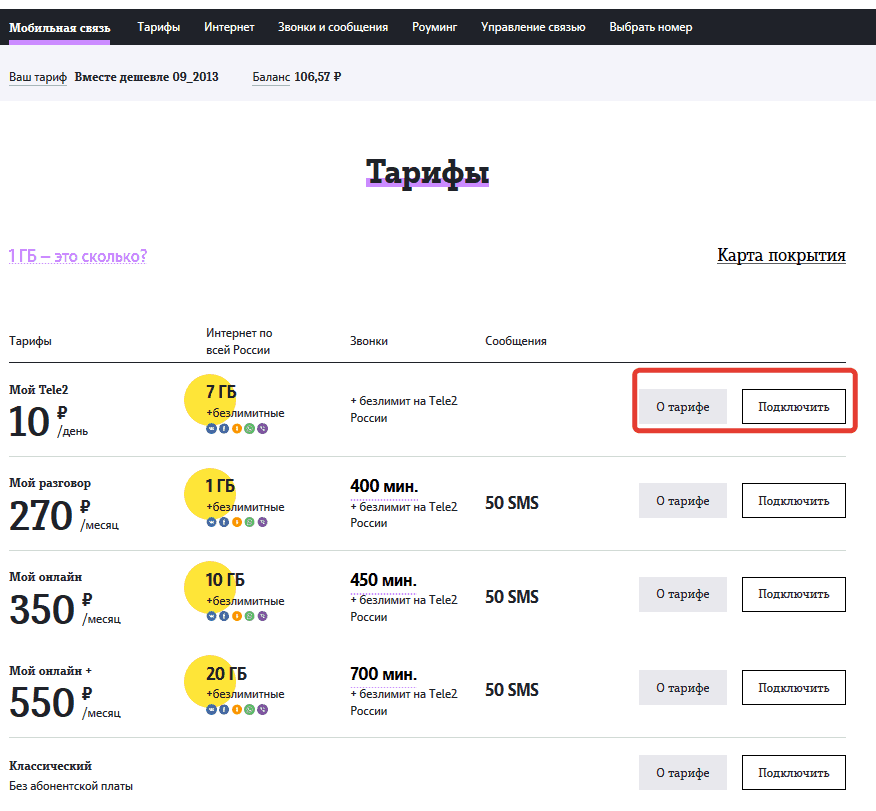Open the Тарифы menu item

pos(159,27)
